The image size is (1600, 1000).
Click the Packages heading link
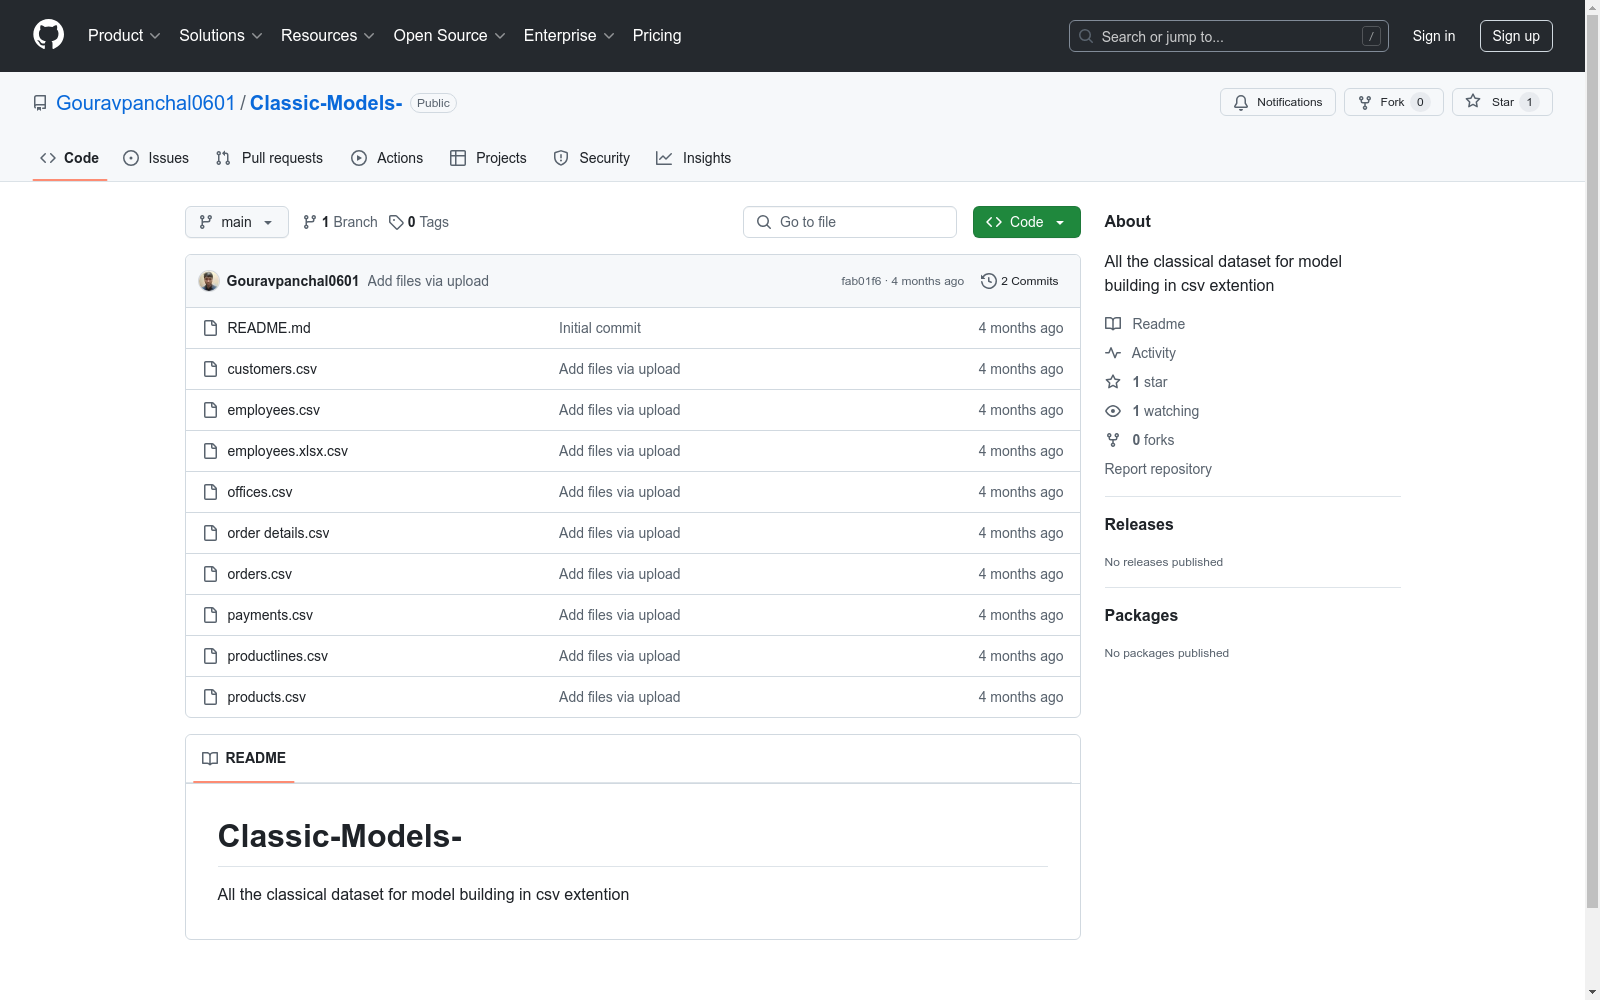point(1141,615)
